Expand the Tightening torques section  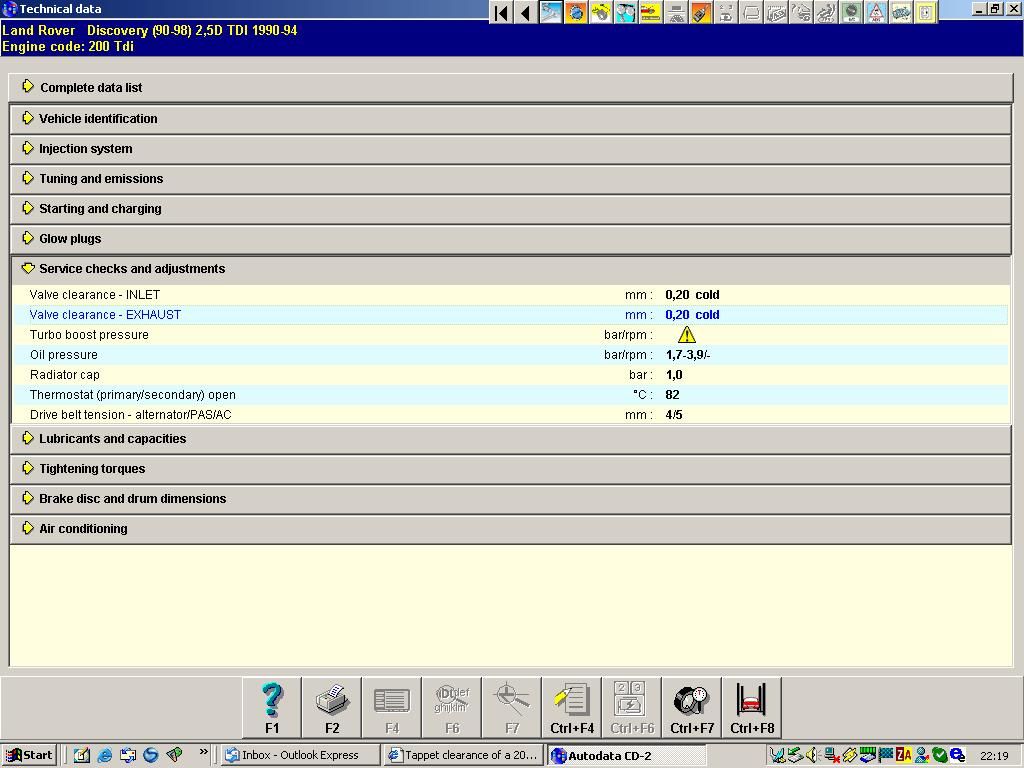[511, 469]
